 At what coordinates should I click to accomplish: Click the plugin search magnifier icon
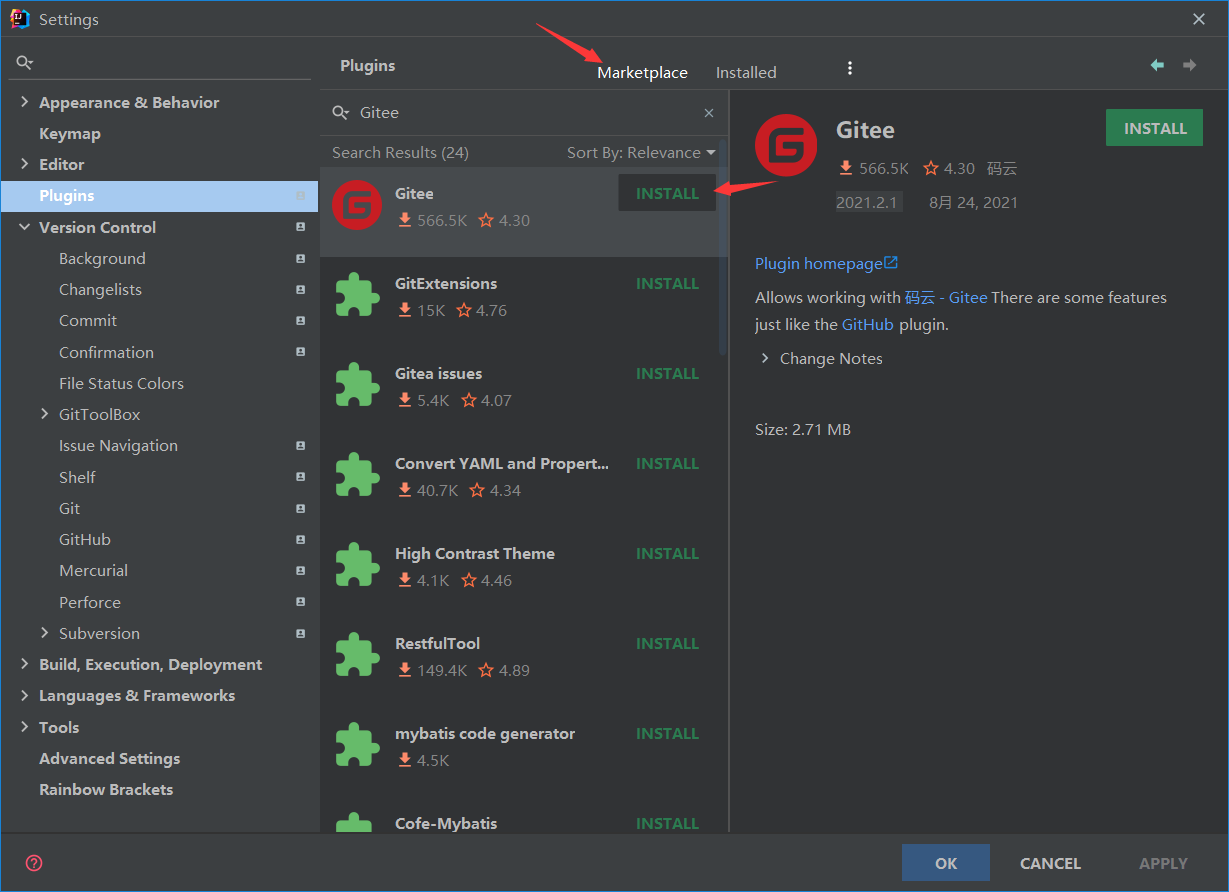click(341, 113)
